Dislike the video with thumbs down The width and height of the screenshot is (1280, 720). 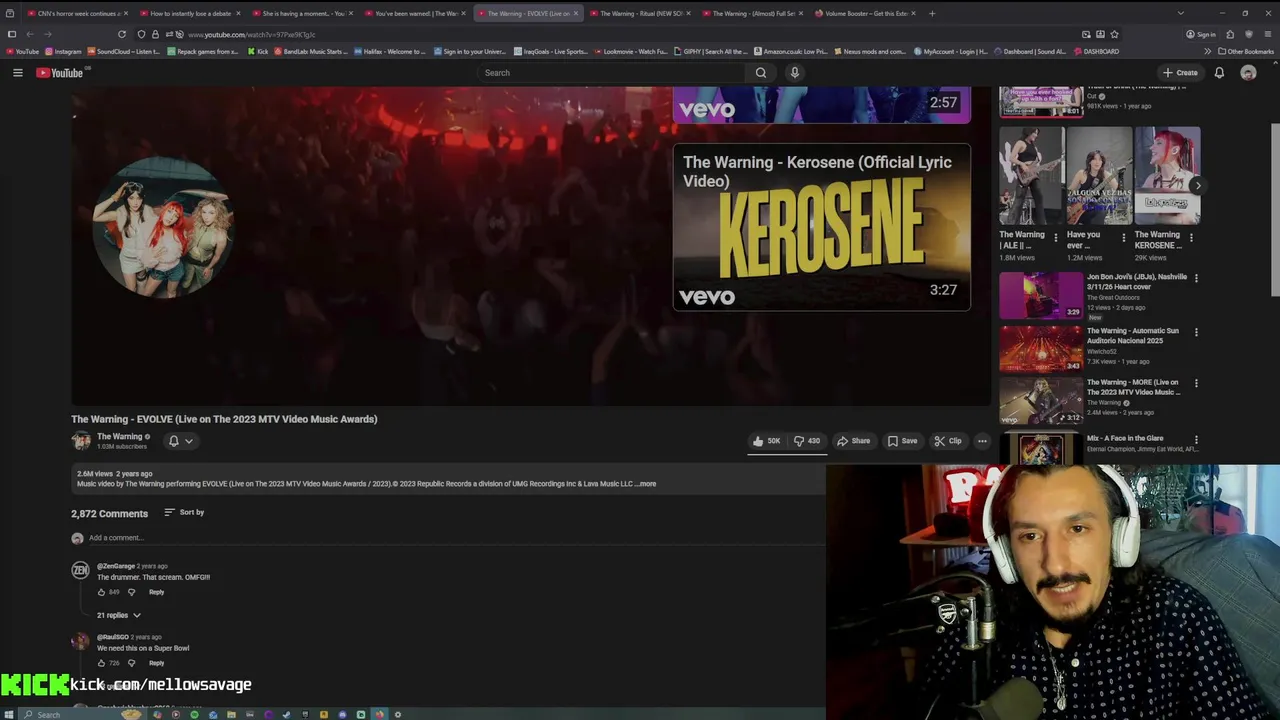pos(807,441)
